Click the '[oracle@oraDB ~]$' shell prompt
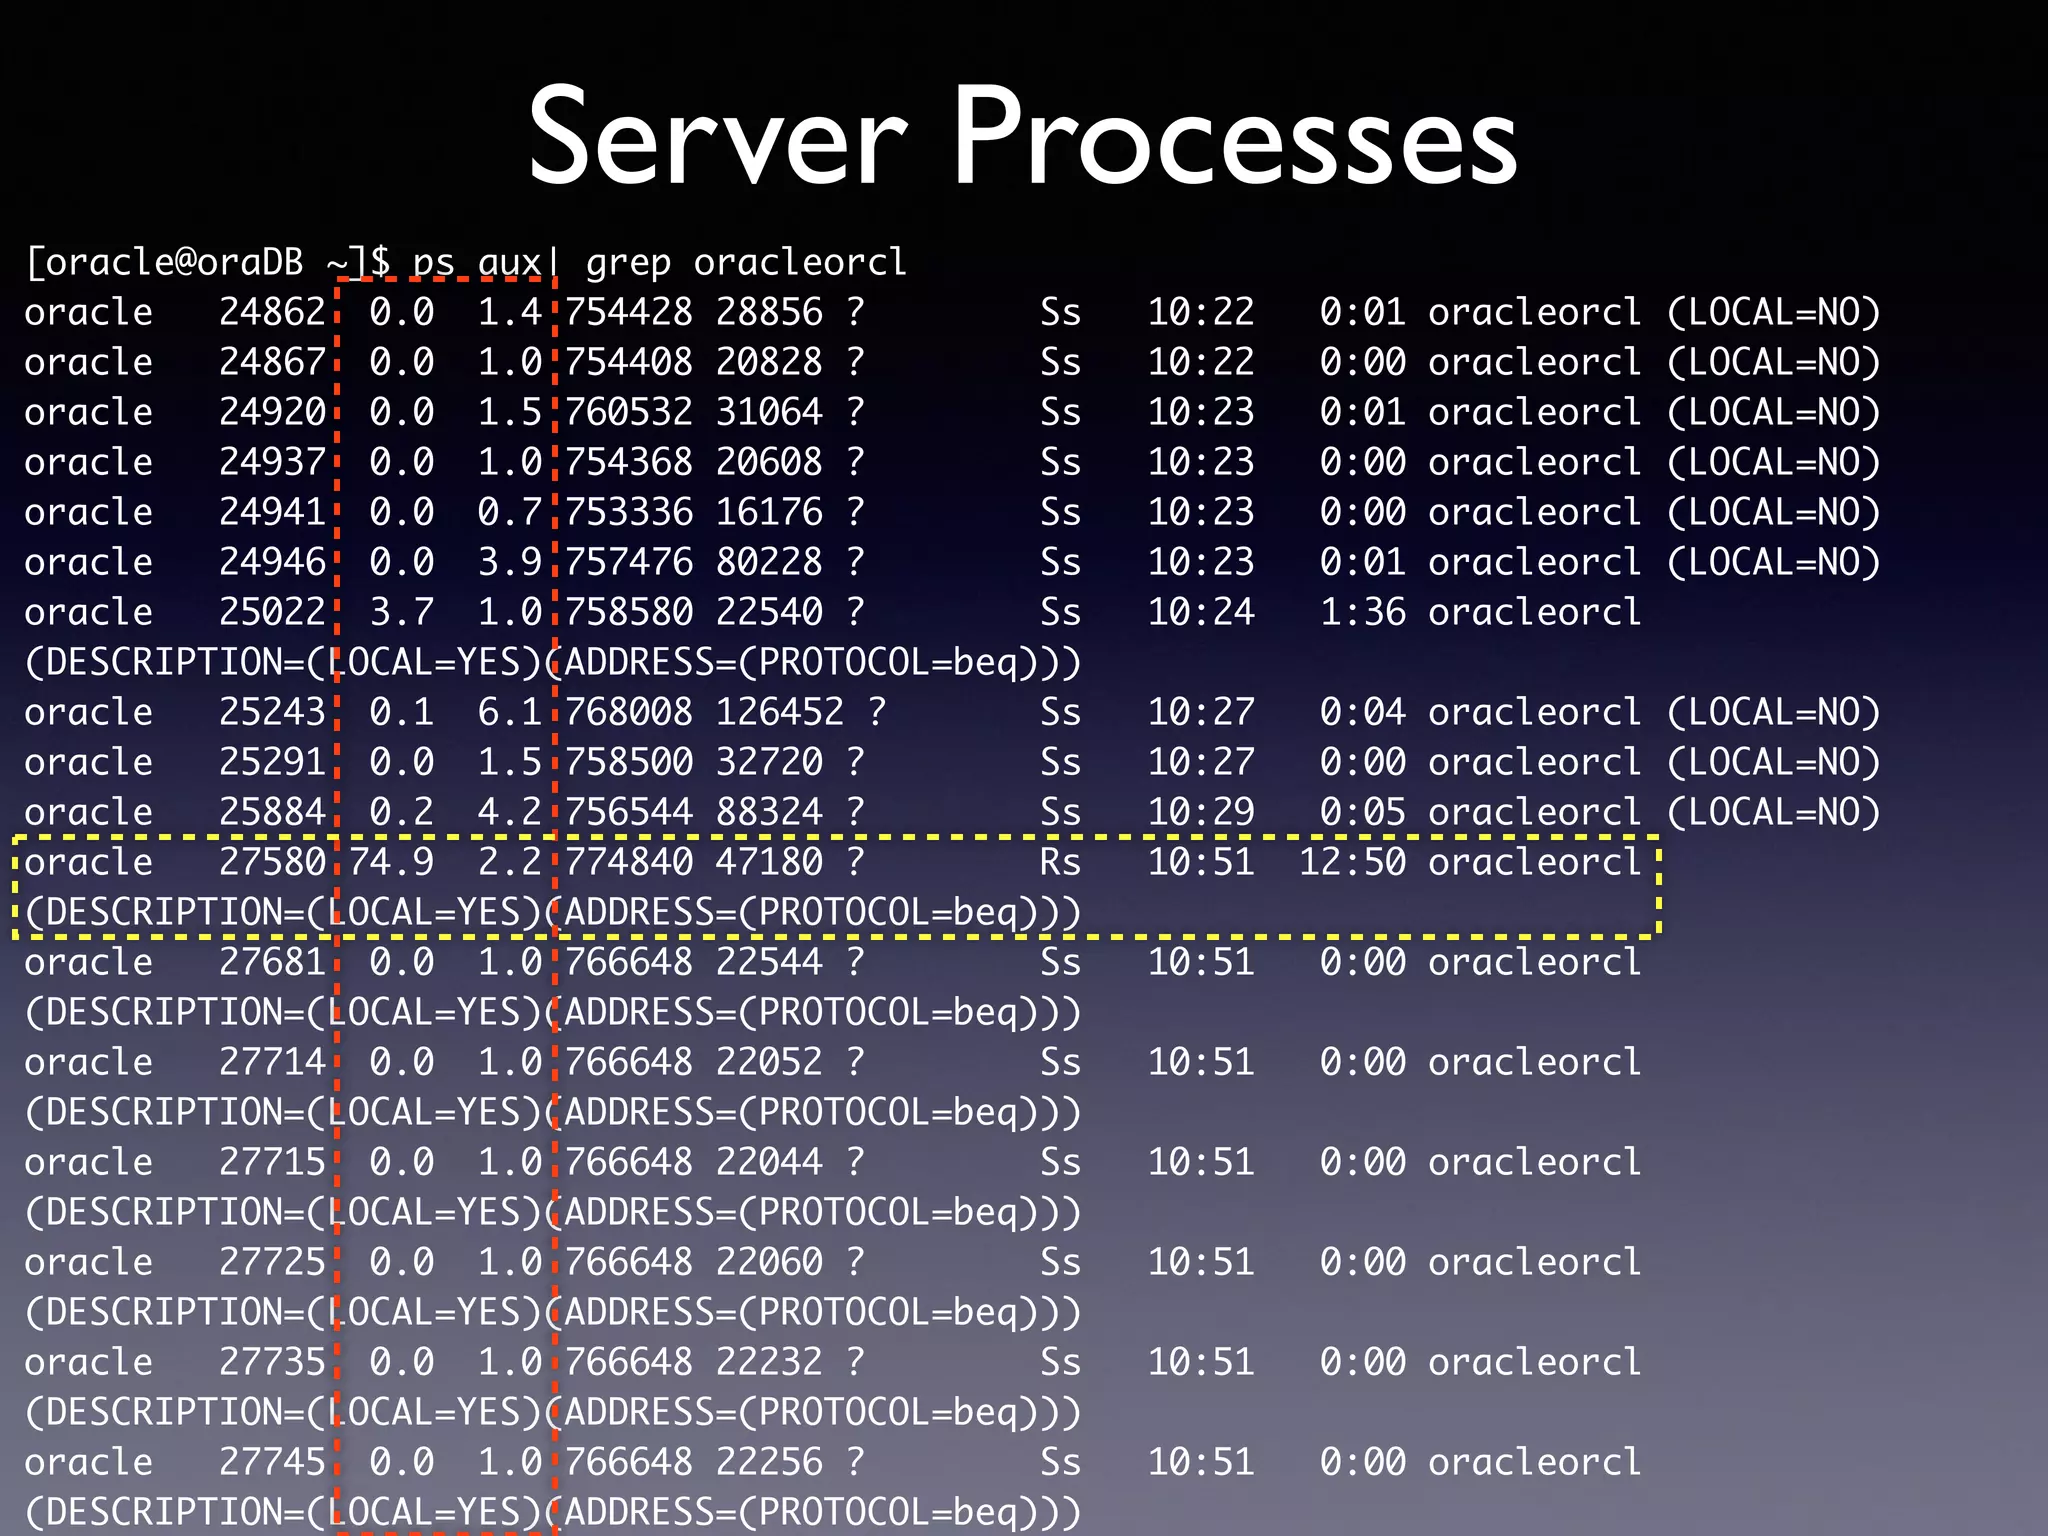The image size is (2048, 1536). [209, 262]
